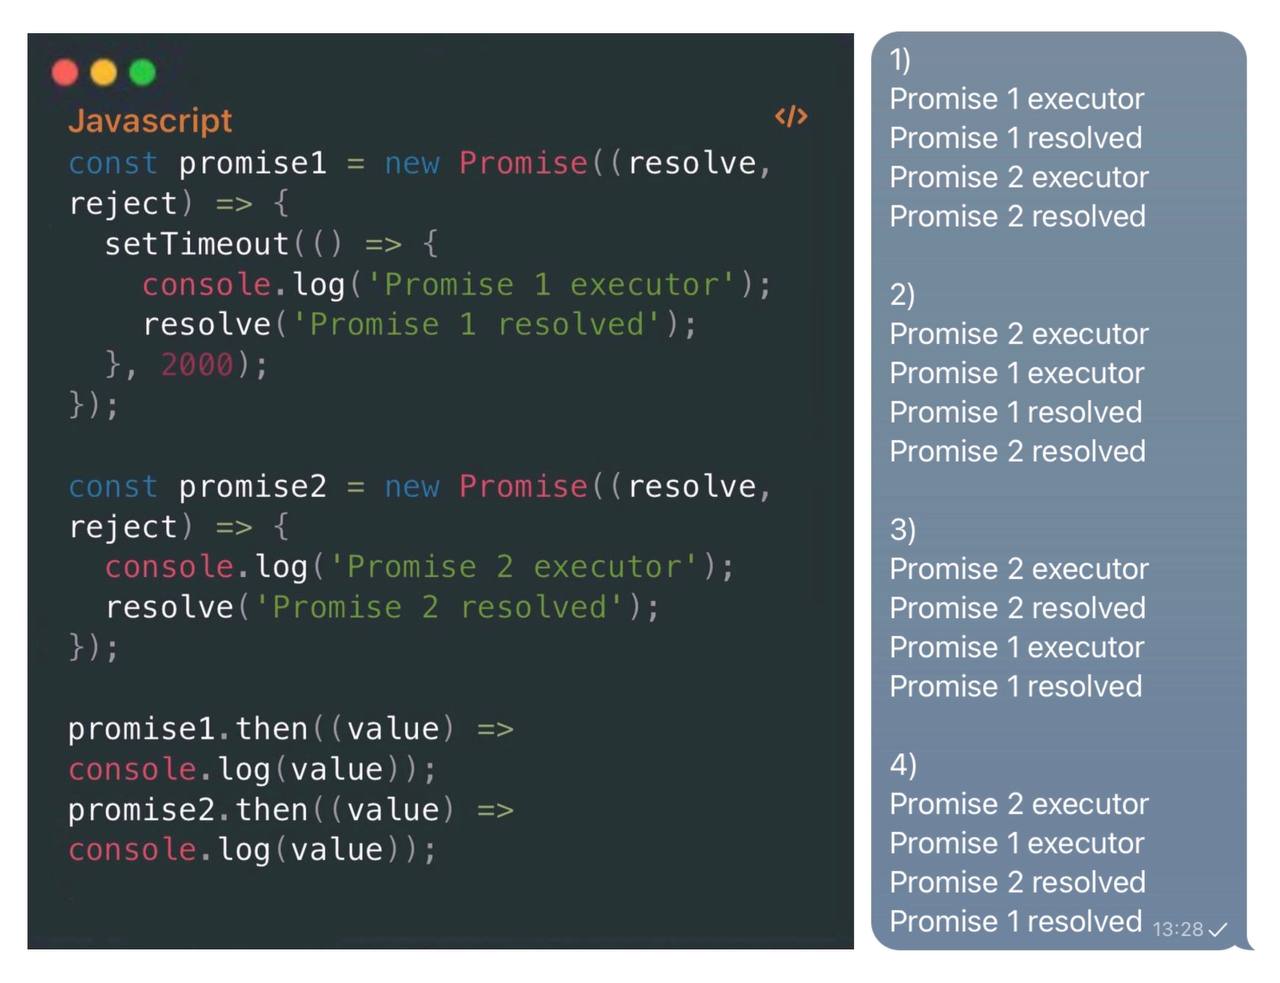Click promise2.then in the code
1280x983 pixels.
click(x=188, y=810)
